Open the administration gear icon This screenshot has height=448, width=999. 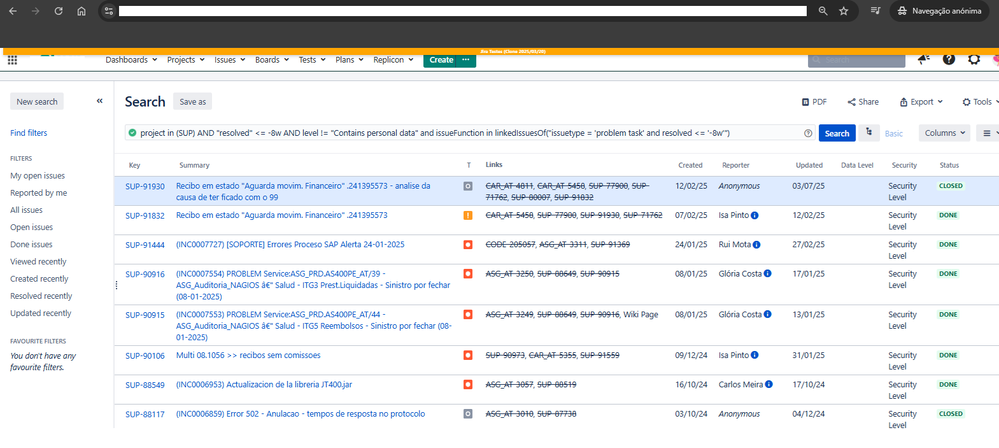[974, 59]
